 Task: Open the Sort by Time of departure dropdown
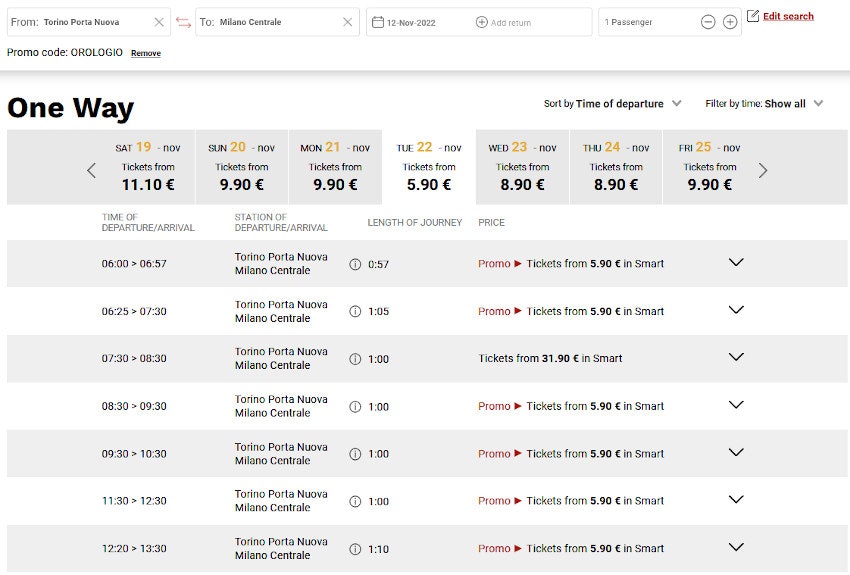click(x=677, y=103)
